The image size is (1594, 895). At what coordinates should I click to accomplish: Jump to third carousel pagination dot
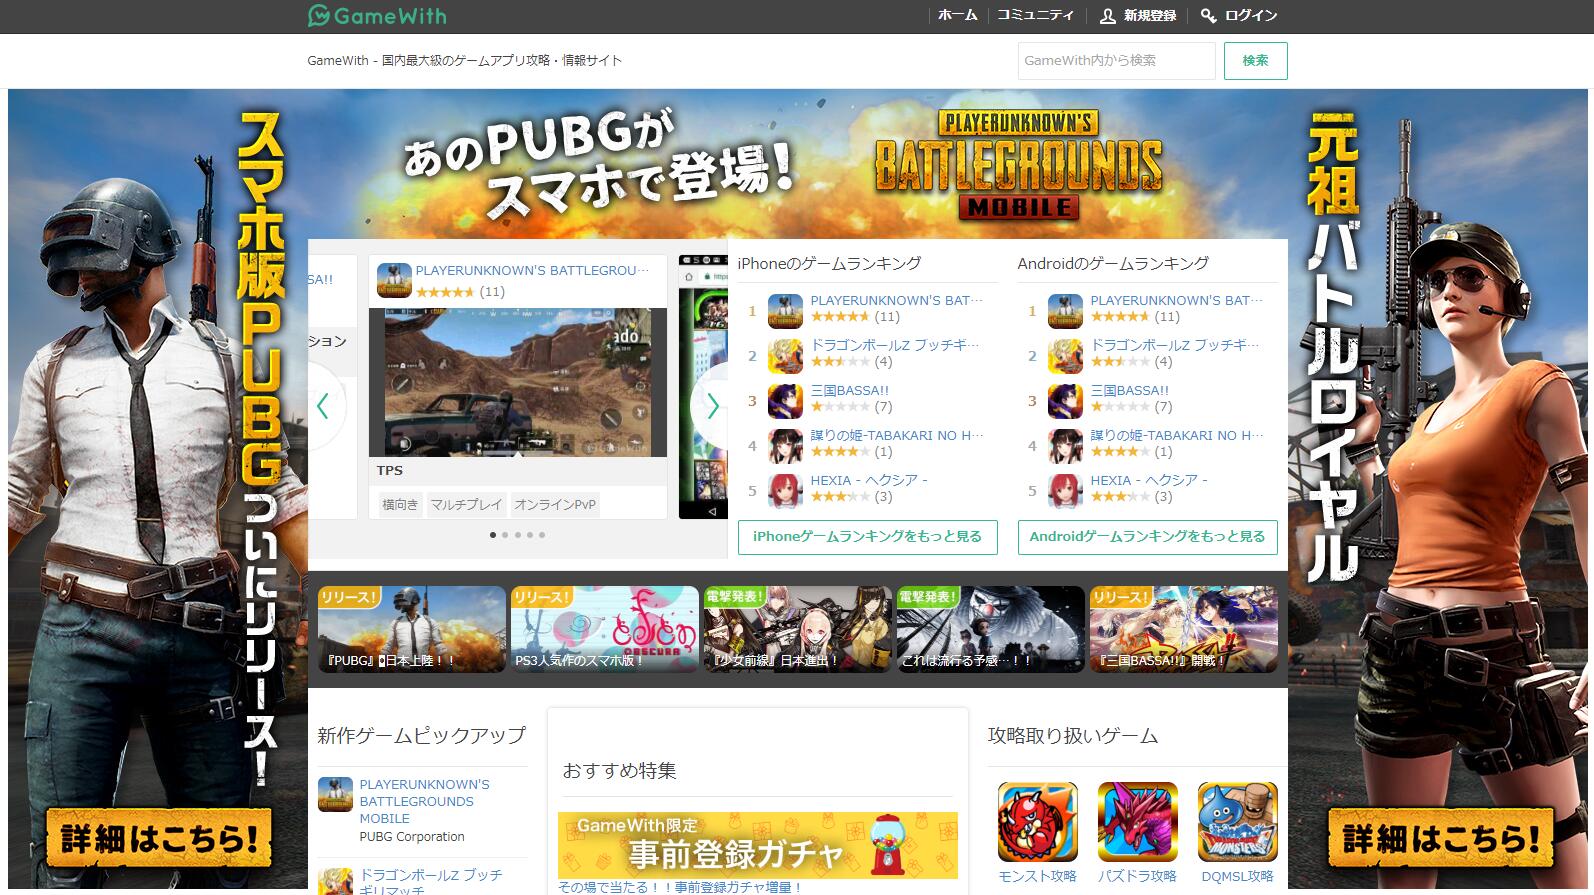tap(517, 535)
